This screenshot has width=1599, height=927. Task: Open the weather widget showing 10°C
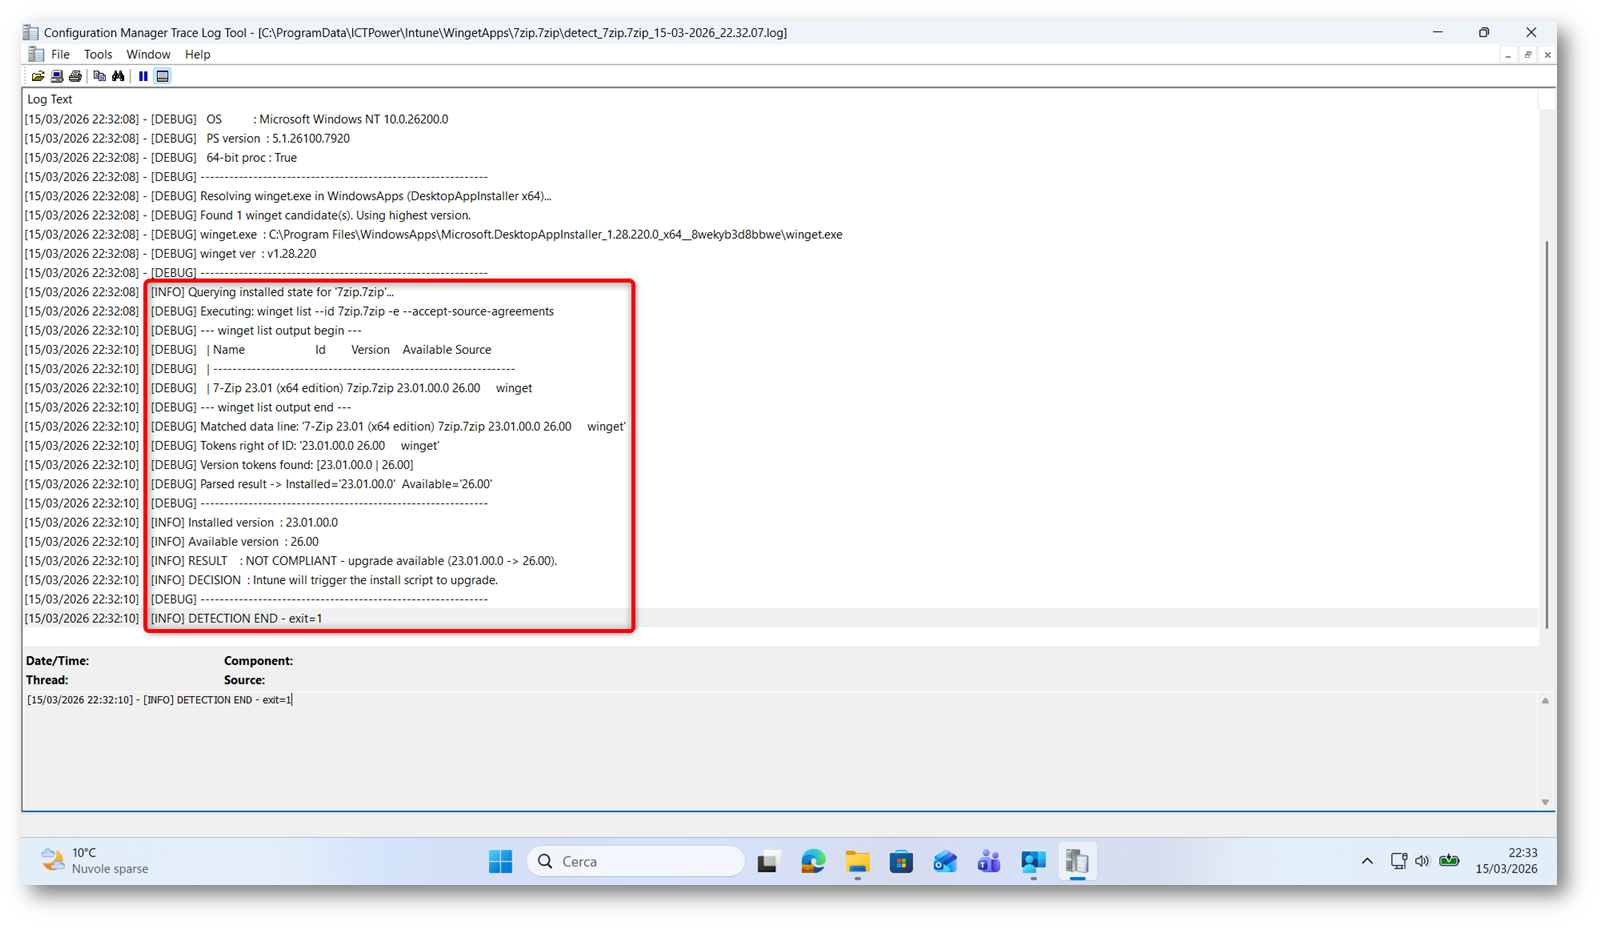click(95, 861)
